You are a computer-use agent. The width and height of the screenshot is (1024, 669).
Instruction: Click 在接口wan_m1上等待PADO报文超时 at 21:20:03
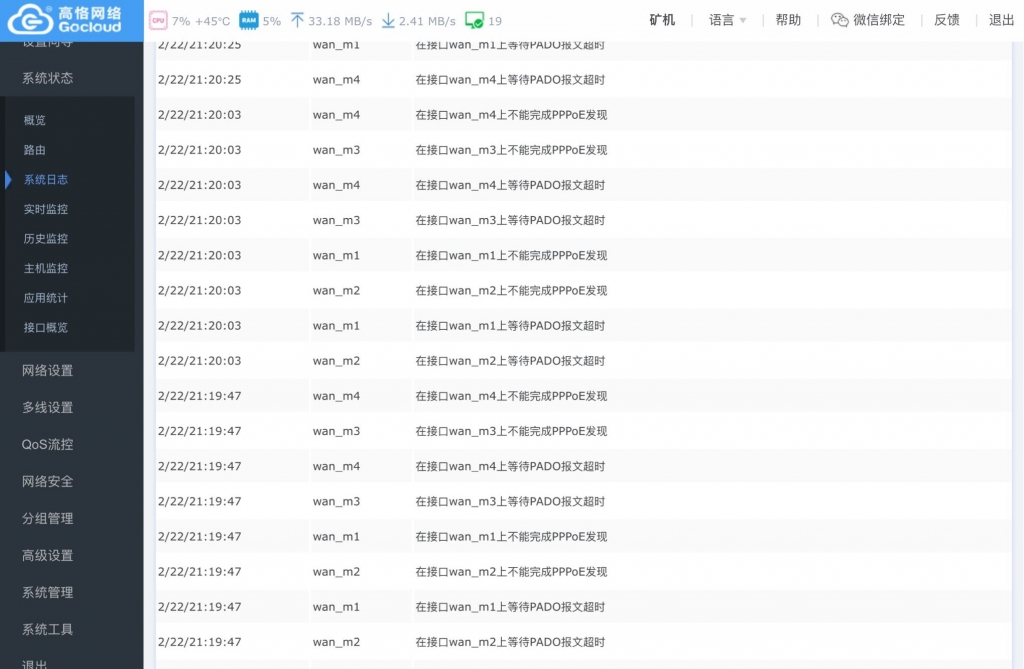[x=510, y=326]
